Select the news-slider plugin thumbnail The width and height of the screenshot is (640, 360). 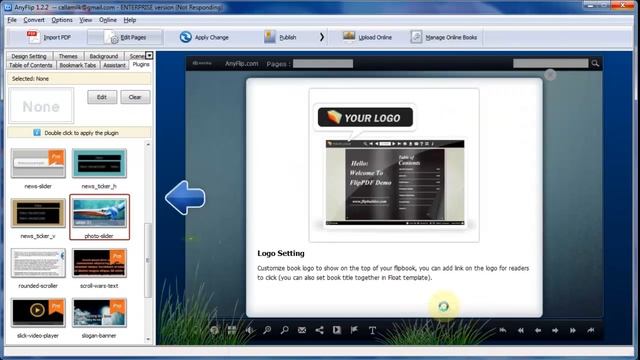[38, 164]
